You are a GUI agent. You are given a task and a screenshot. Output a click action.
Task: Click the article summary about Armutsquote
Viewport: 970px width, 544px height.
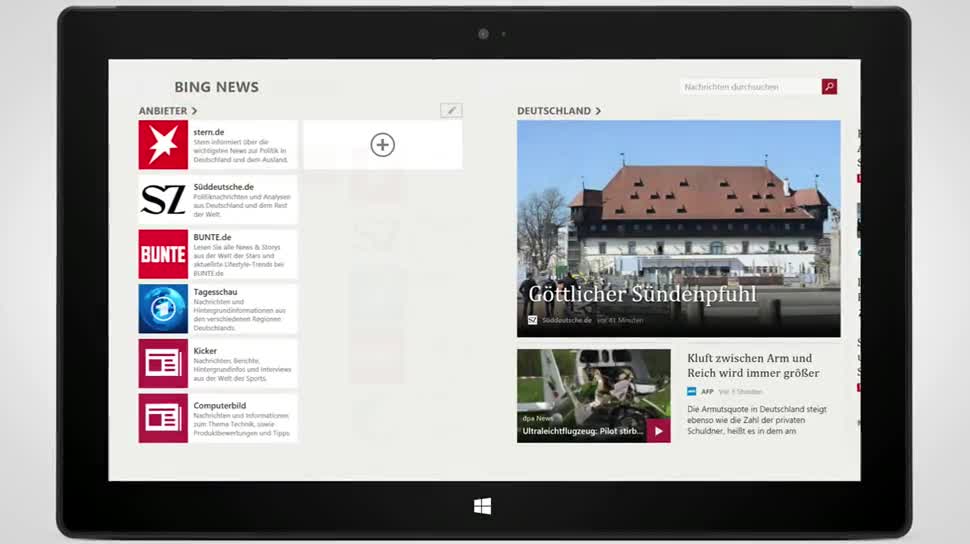[757, 420]
